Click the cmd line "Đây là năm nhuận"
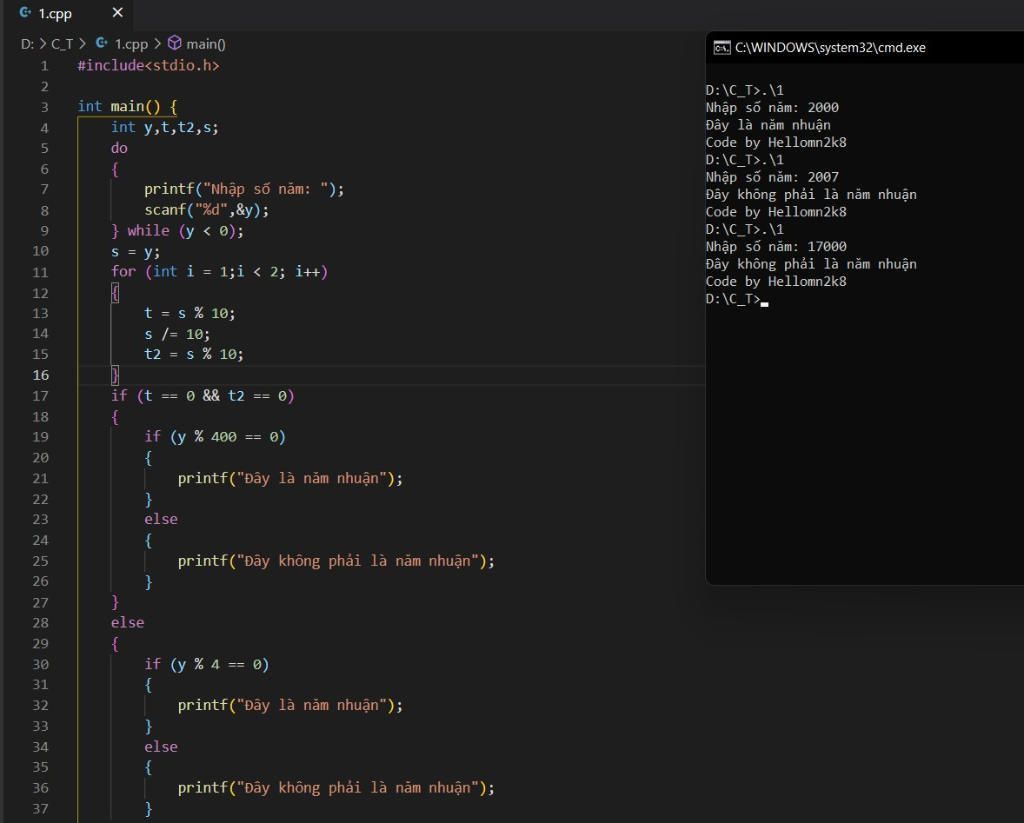The image size is (1024, 823). [768, 125]
